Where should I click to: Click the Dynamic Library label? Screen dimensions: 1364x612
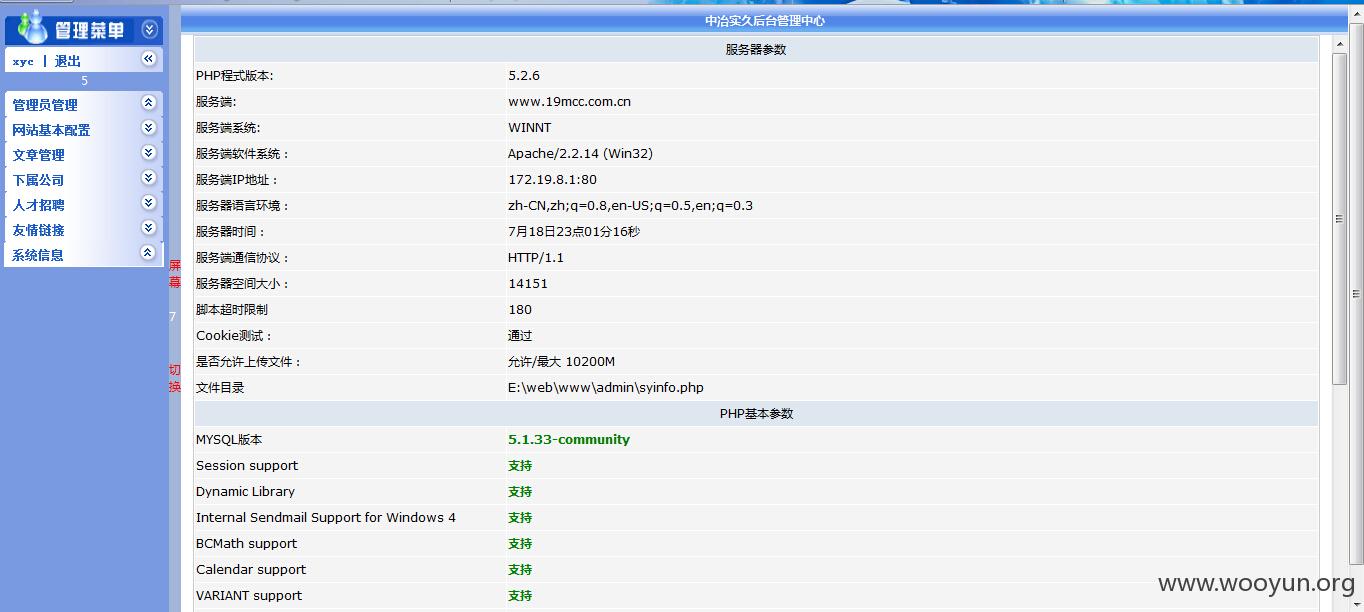[245, 492]
